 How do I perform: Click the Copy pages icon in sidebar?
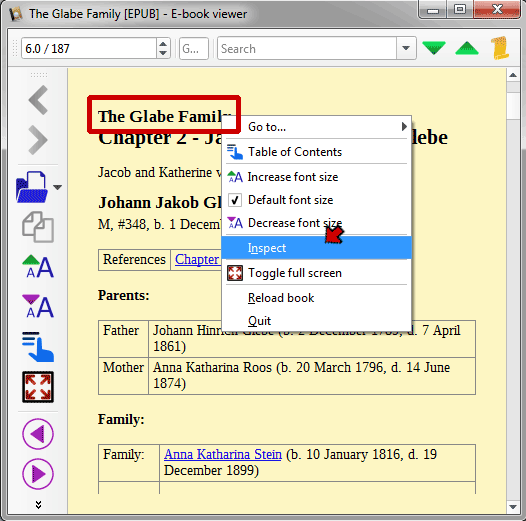(x=38, y=227)
